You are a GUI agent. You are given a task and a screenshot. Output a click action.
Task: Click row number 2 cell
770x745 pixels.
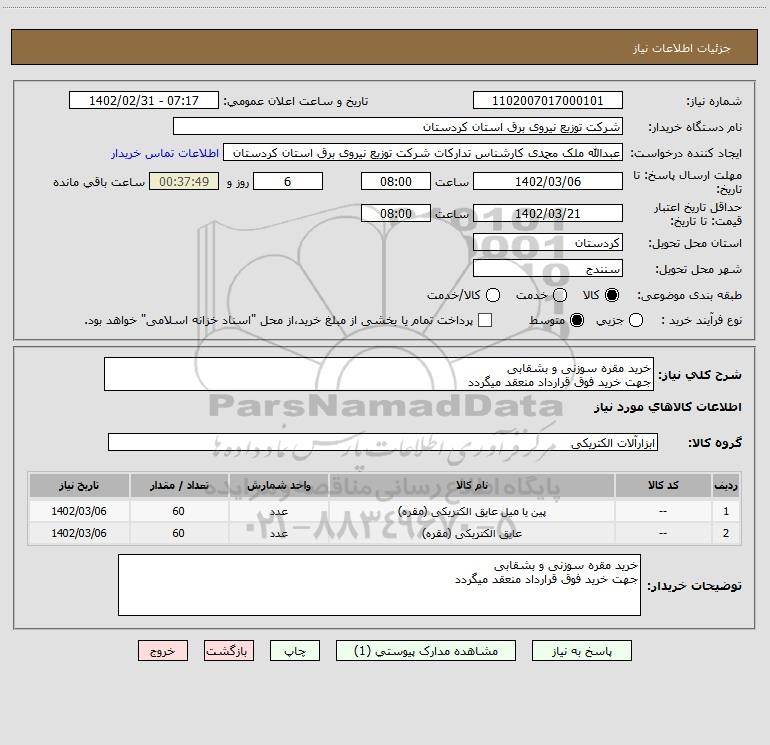[x=726, y=533]
